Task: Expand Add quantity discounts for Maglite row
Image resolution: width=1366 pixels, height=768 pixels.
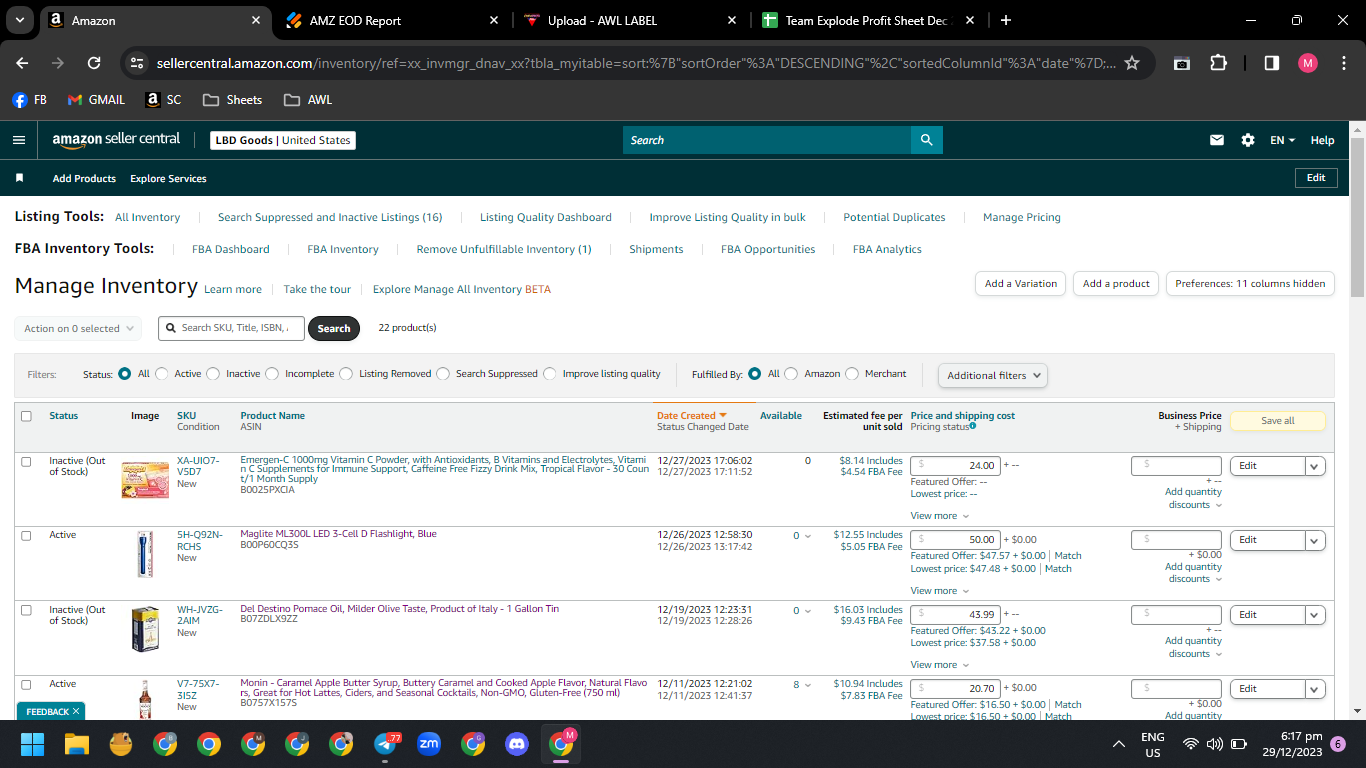Action: click(1193, 573)
